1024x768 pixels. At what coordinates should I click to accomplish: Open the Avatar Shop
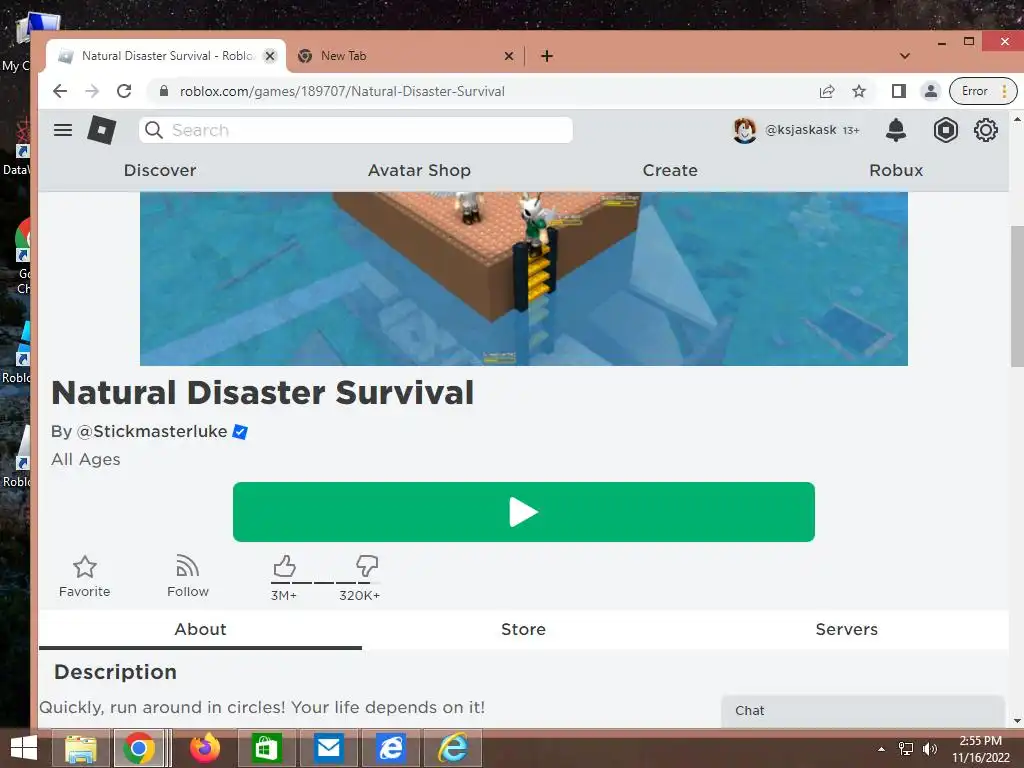point(419,170)
